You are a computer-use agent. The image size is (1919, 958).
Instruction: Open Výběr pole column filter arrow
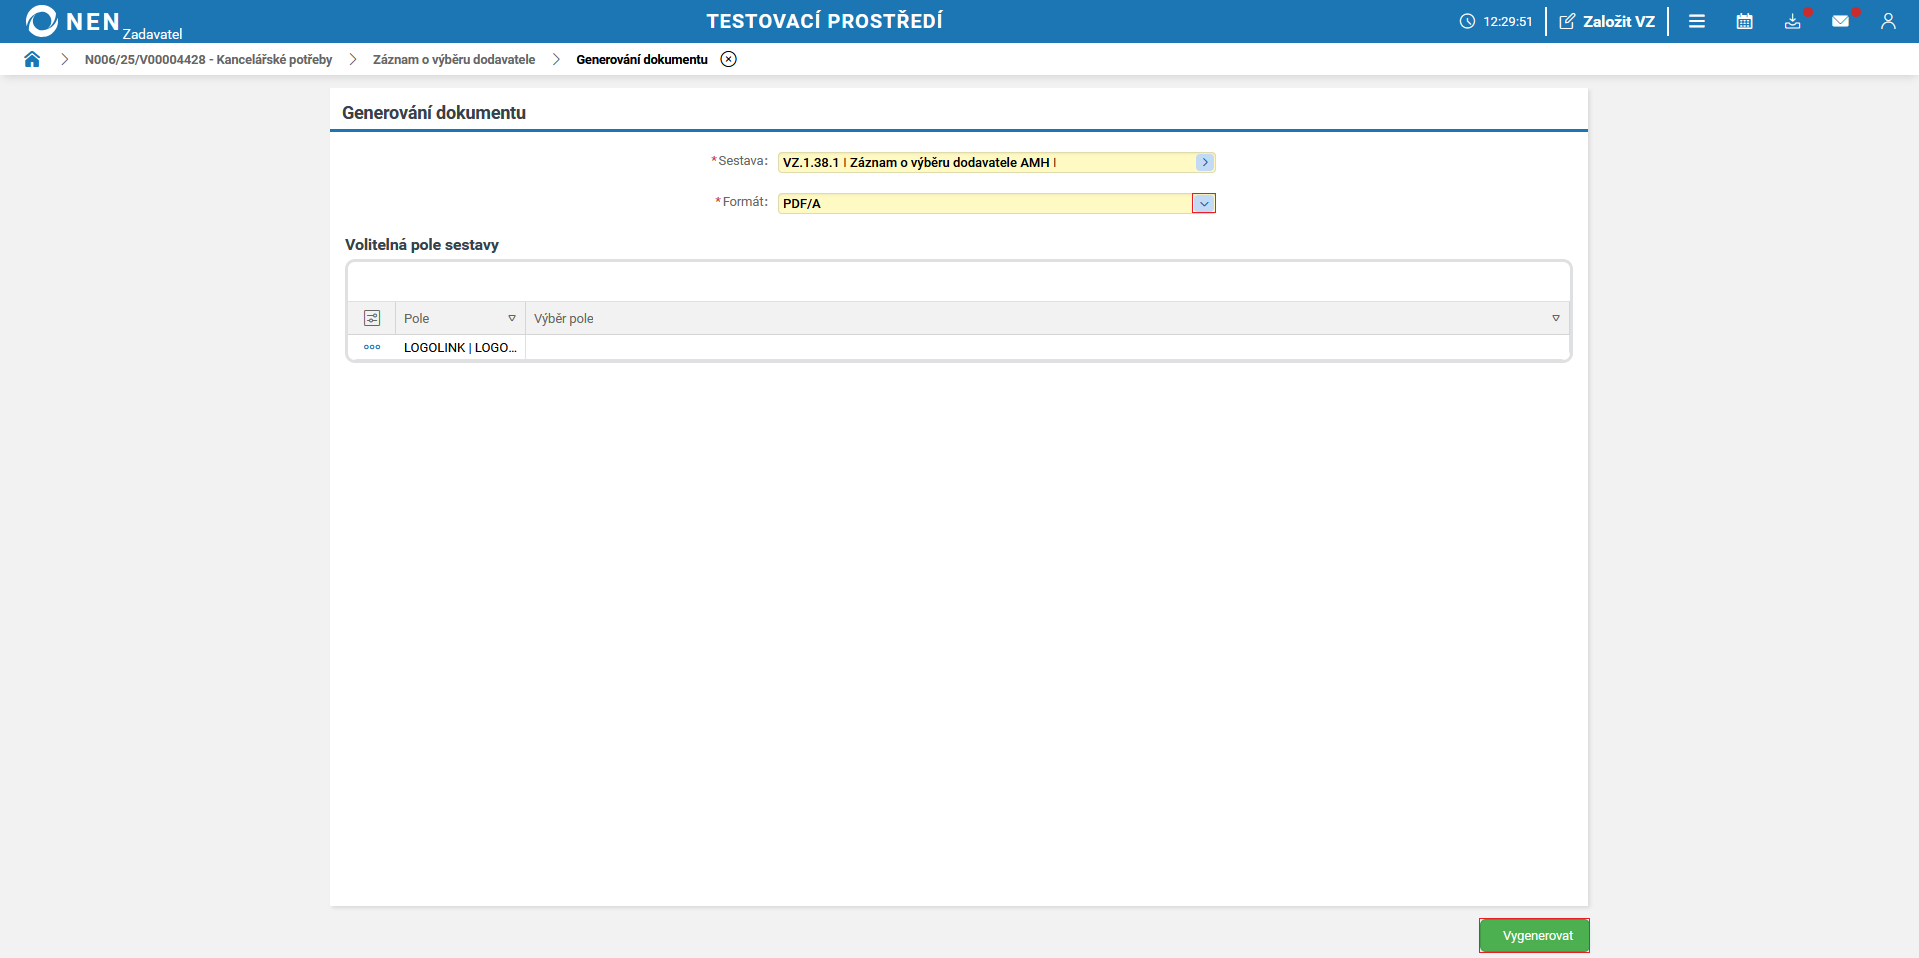click(1555, 318)
